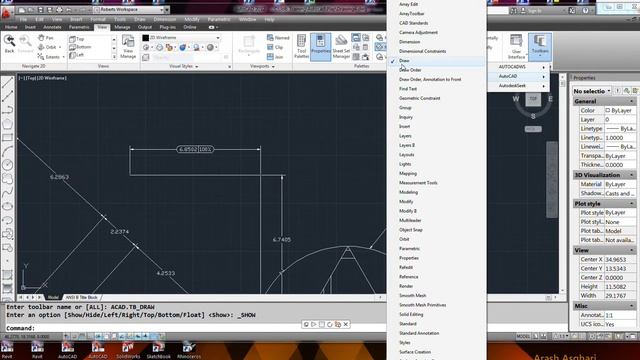Open the Annotate ribbon tab
Viewport: 640px width, 360px height.
point(52,27)
